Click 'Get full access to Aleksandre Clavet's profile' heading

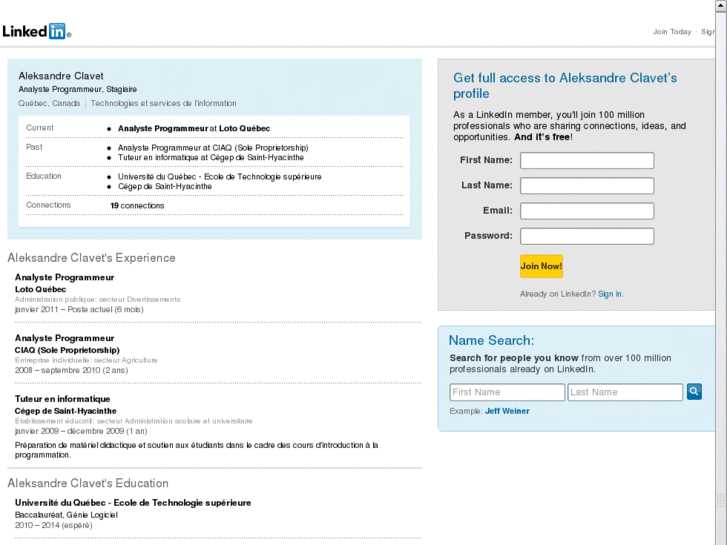[565, 85]
